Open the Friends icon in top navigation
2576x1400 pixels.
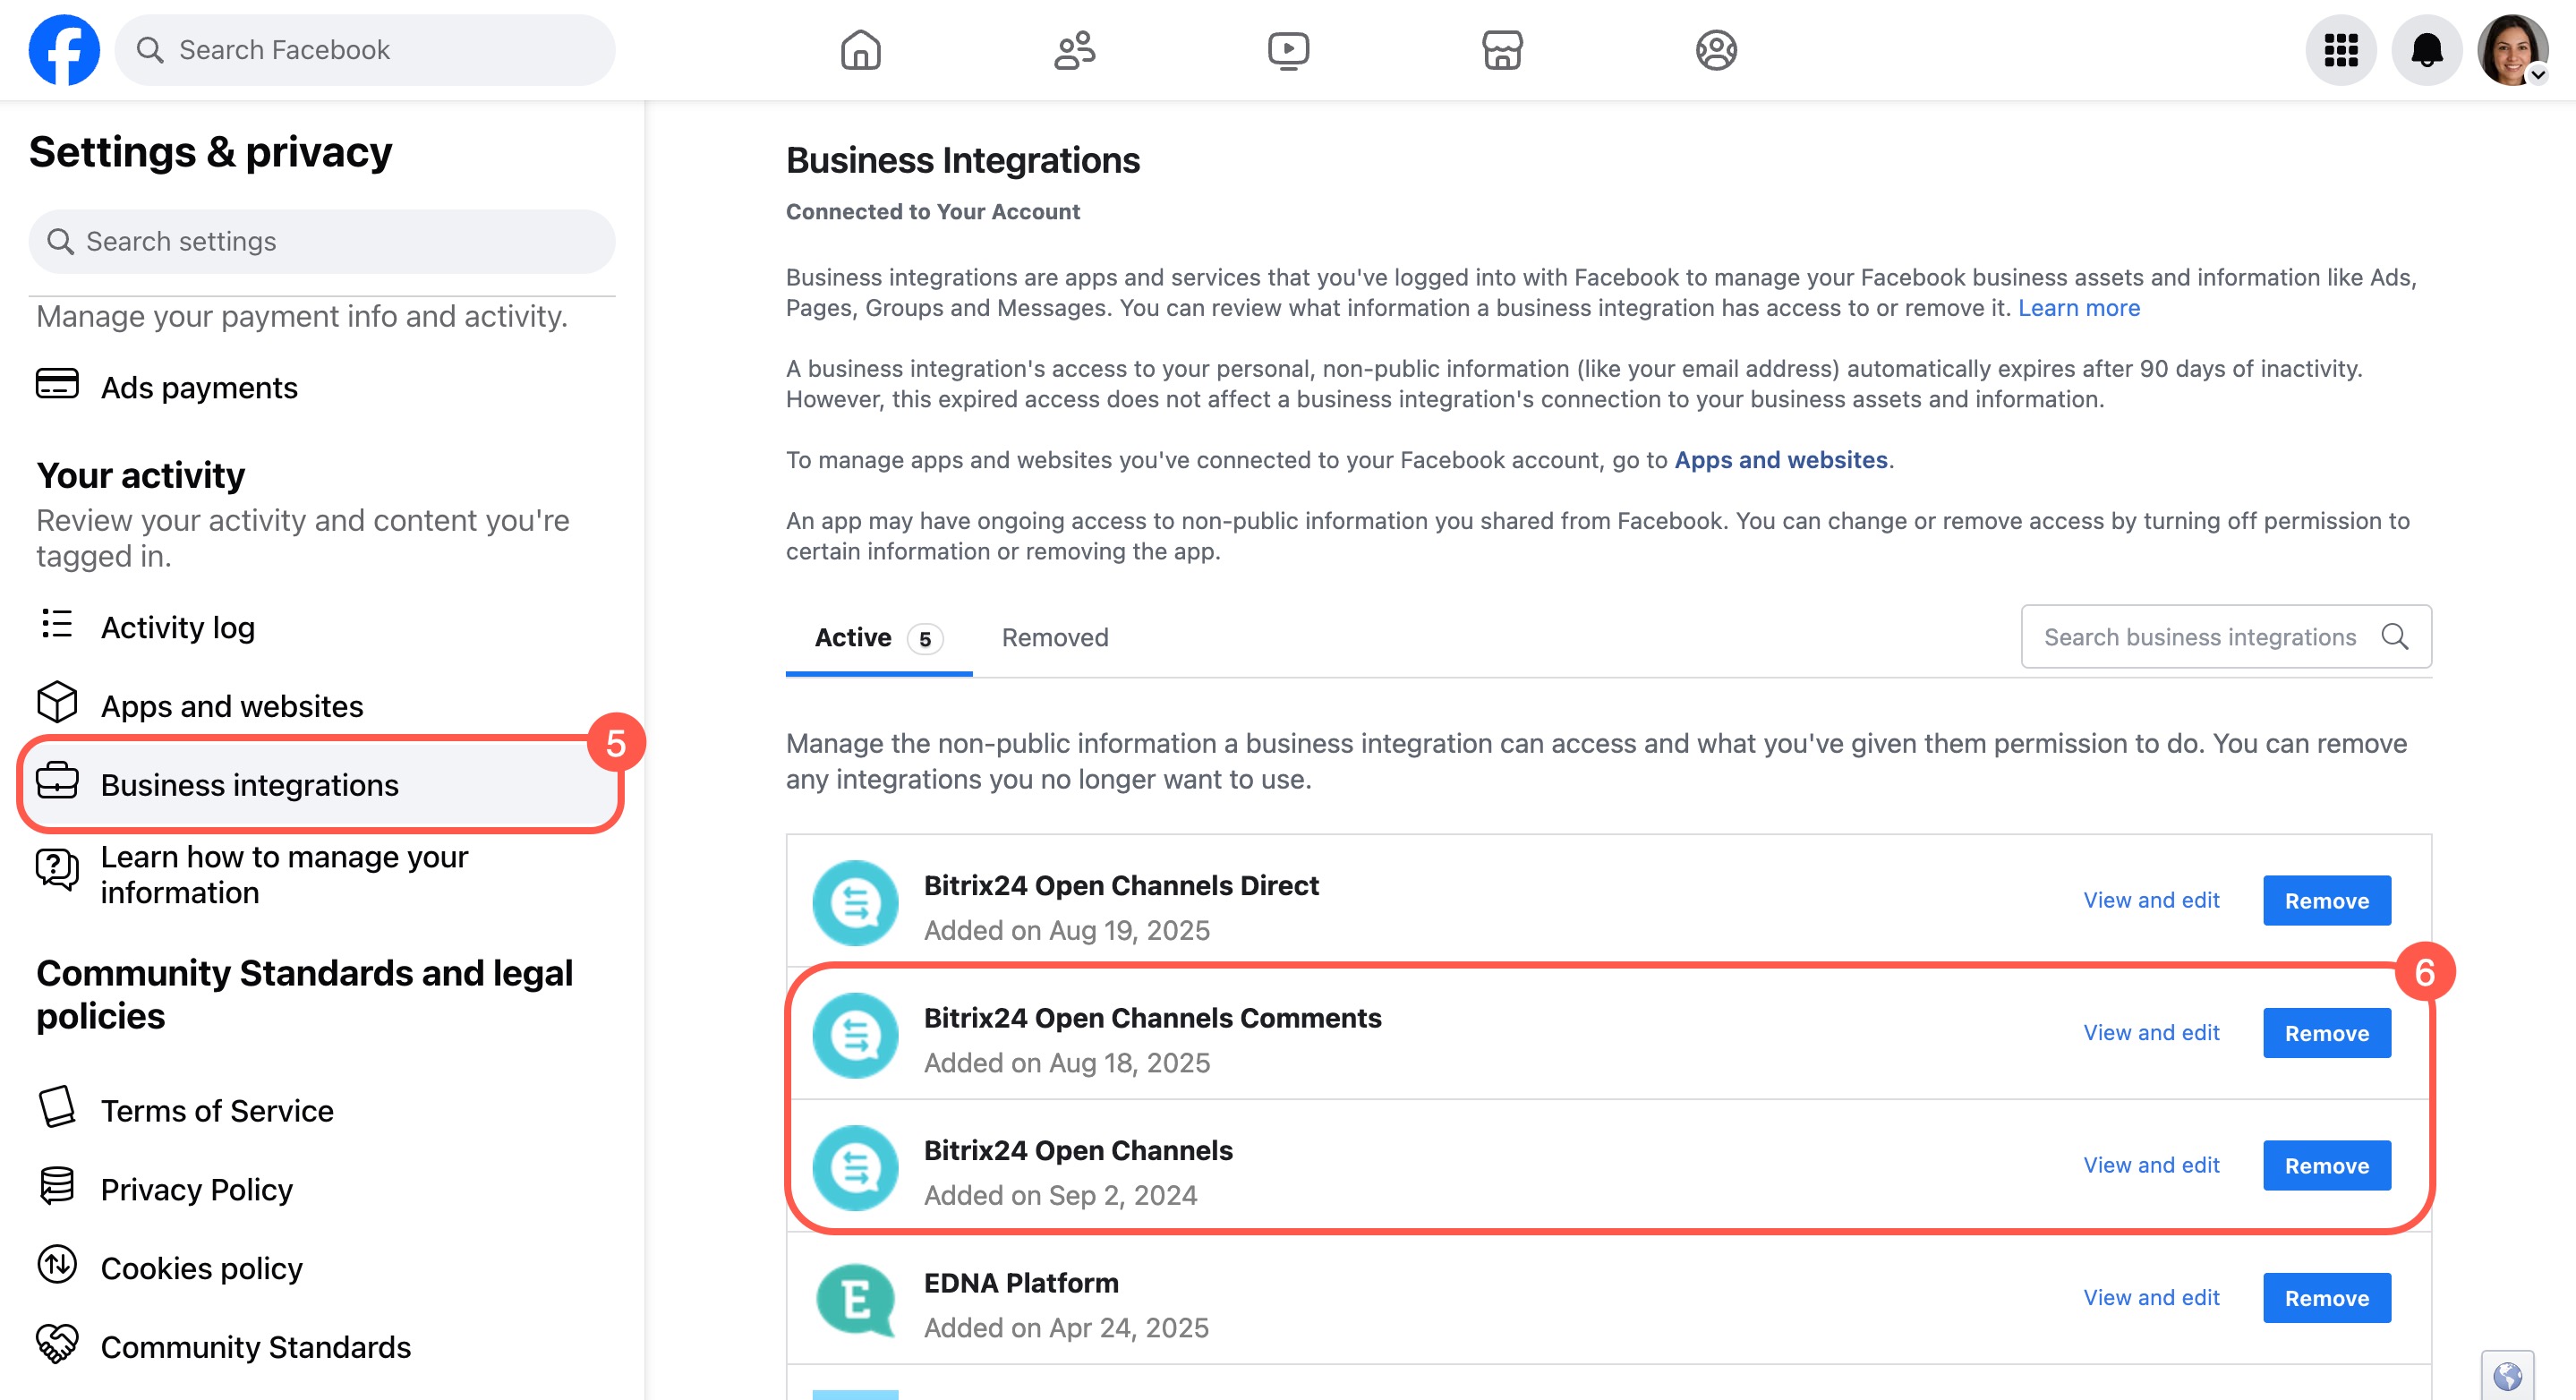tap(1074, 50)
